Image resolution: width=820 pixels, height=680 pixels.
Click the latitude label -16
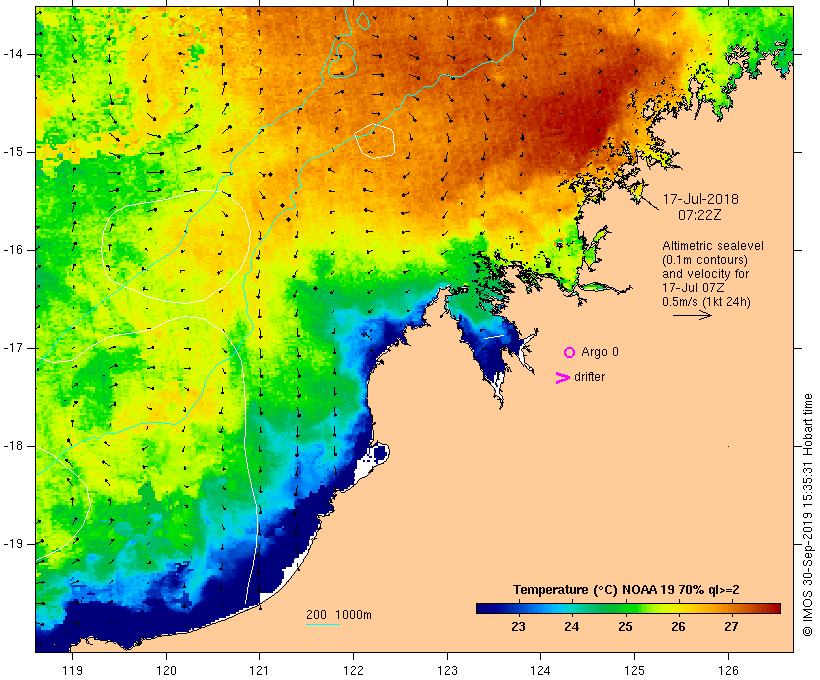[13, 250]
